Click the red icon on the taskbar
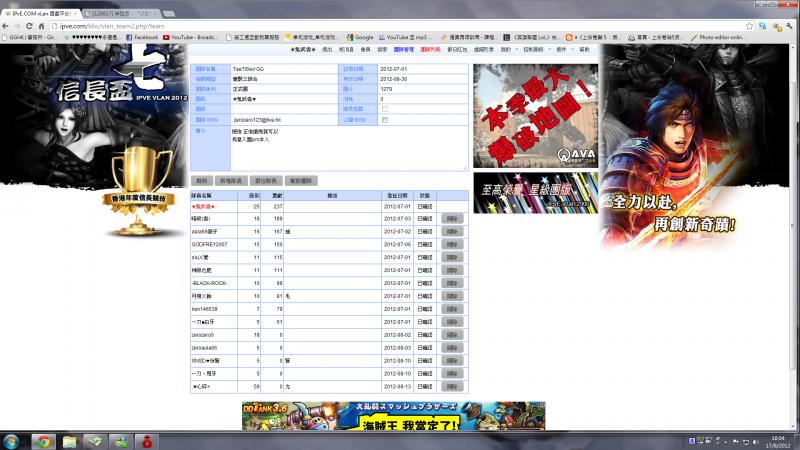The image size is (800, 450). (x=147, y=441)
